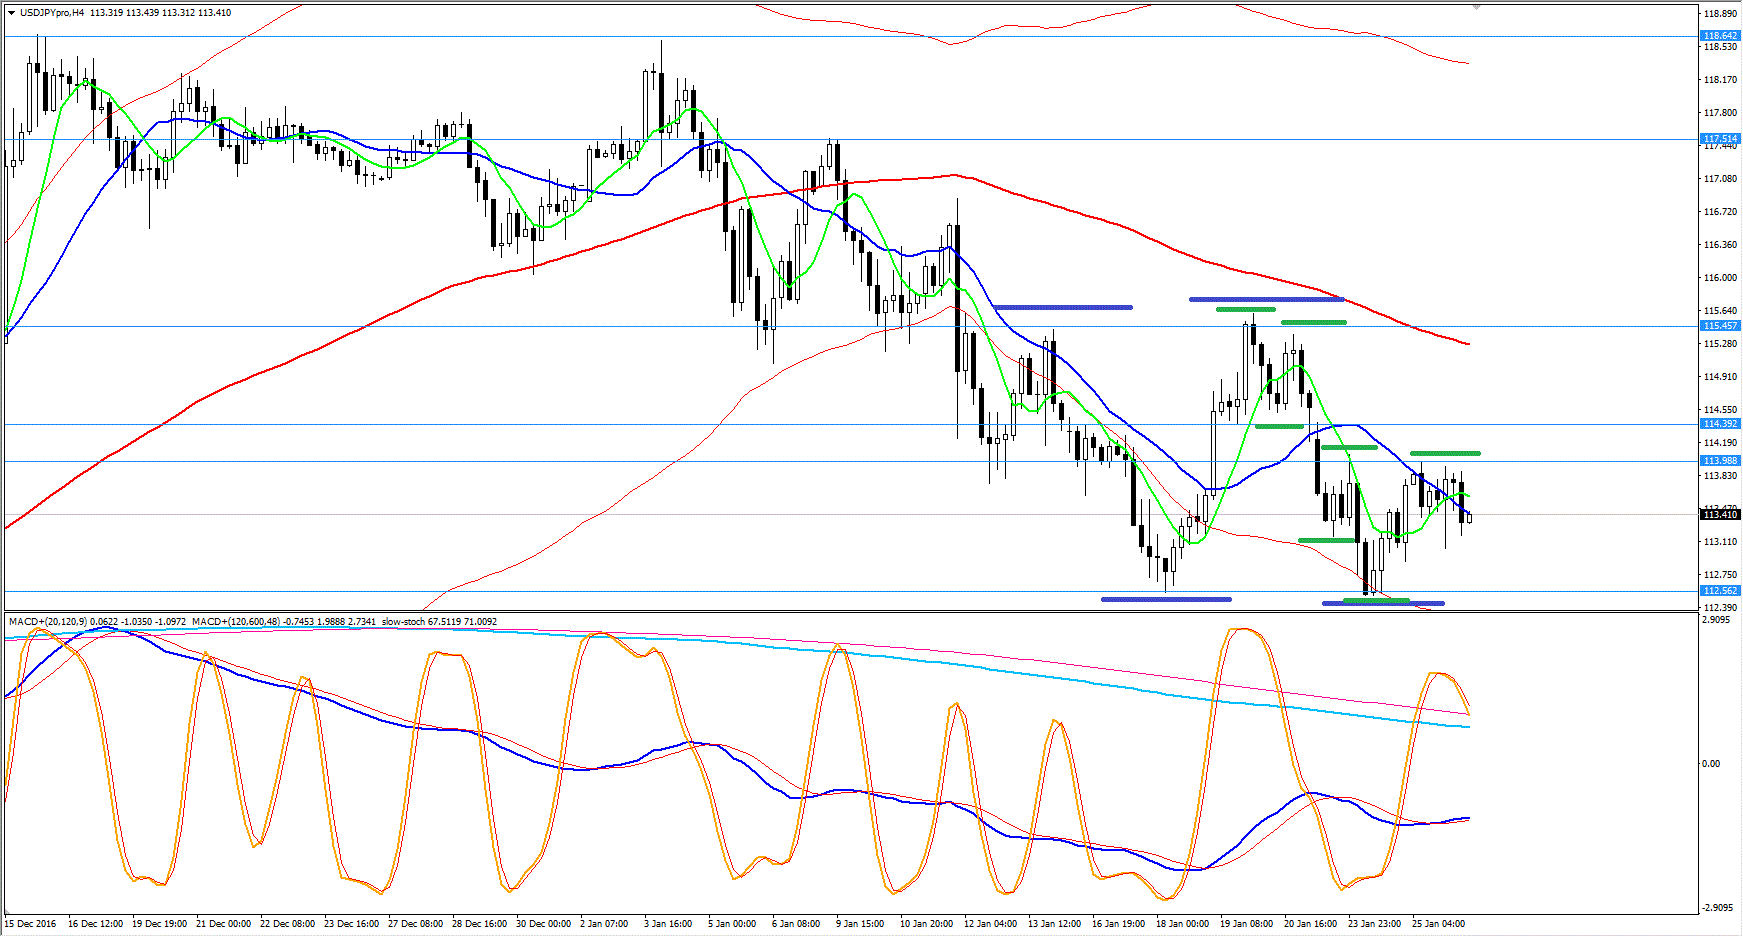Image resolution: width=1743 pixels, height=937 pixels.
Task: Select the 117.514 horizontal line price tag
Action: (1720, 139)
